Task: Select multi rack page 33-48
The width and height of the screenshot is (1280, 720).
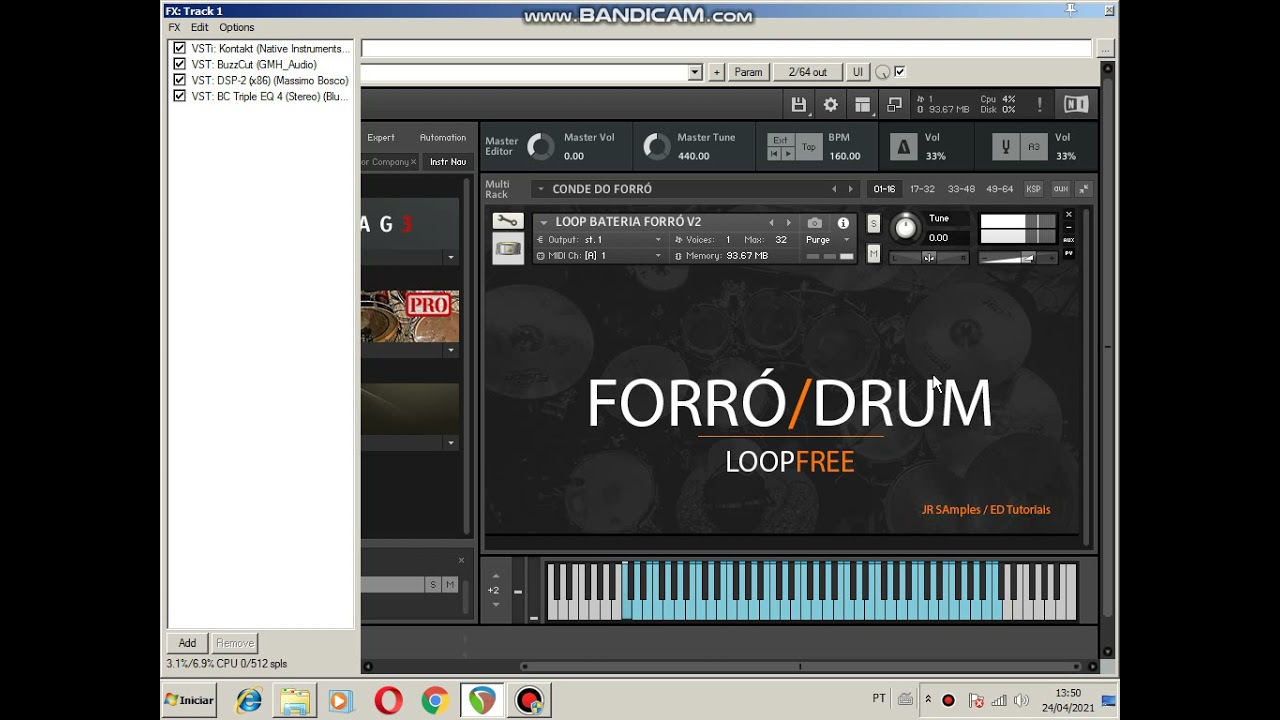Action: pyautogui.click(x=961, y=189)
